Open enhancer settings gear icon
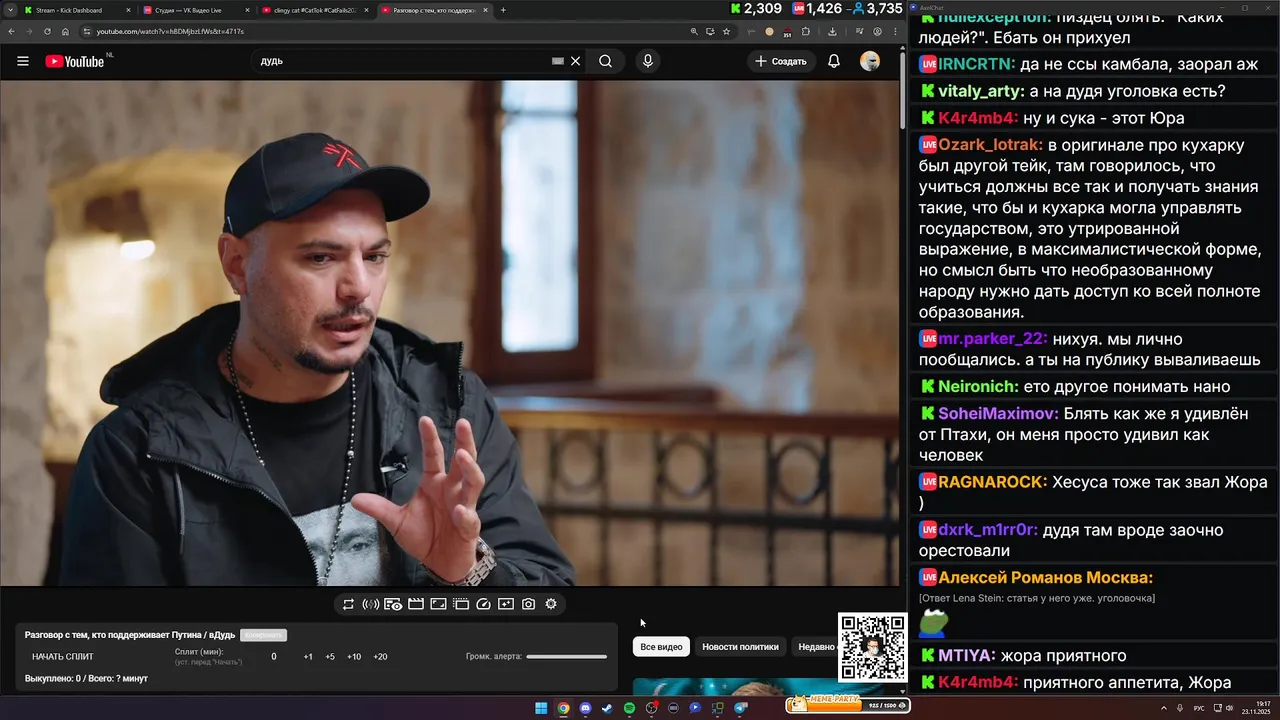 551,604
